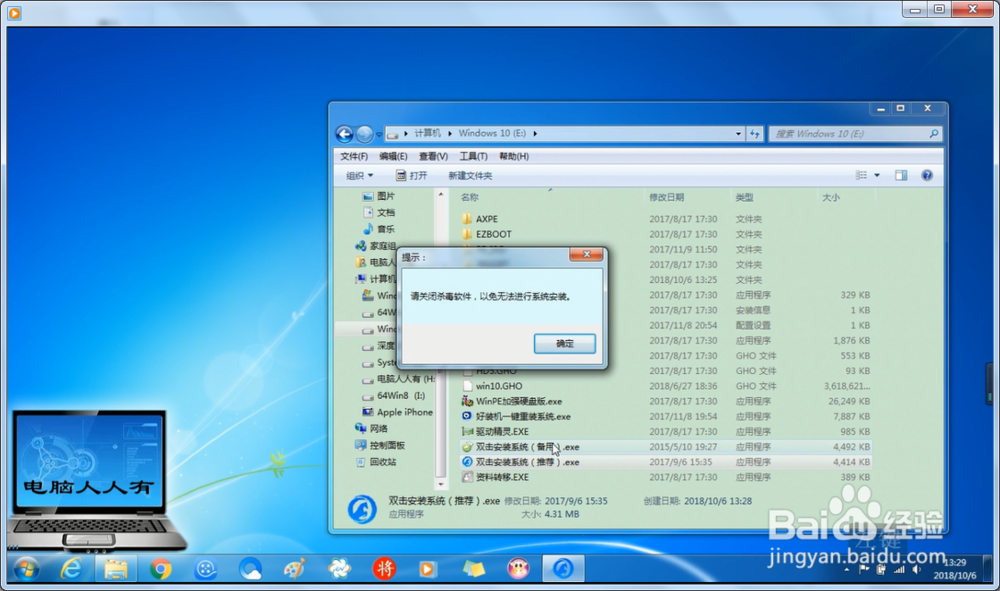
Task: Toggle the preview pane icon
Action: coord(901,175)
